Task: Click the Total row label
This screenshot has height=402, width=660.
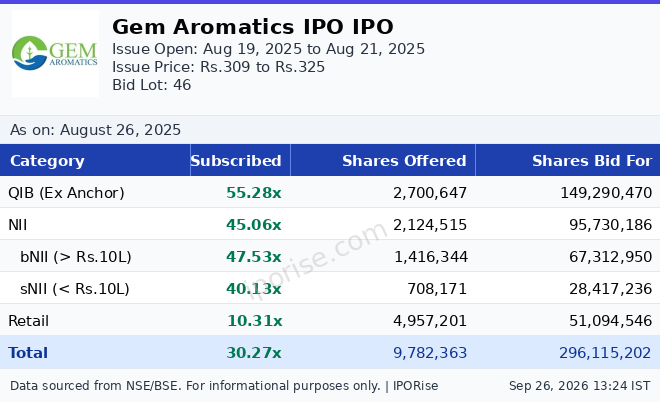Action: pos(28,353)
